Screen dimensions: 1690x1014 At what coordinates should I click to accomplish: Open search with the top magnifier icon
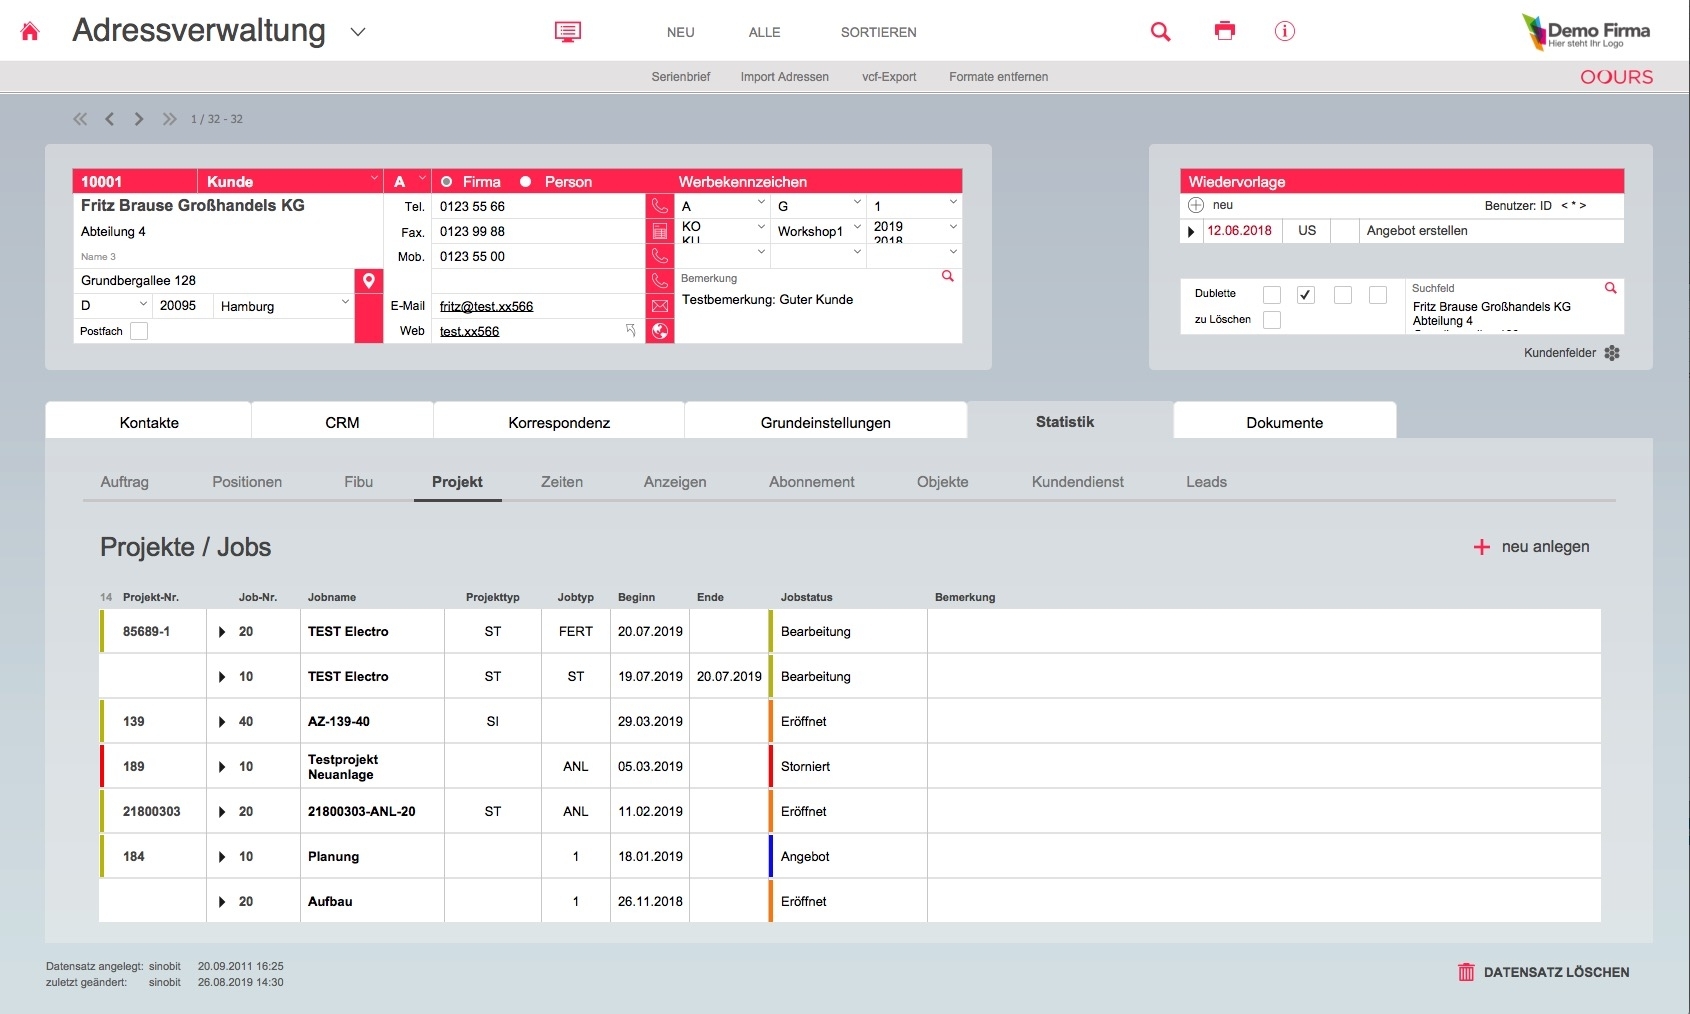click(x=1160, y=32)
